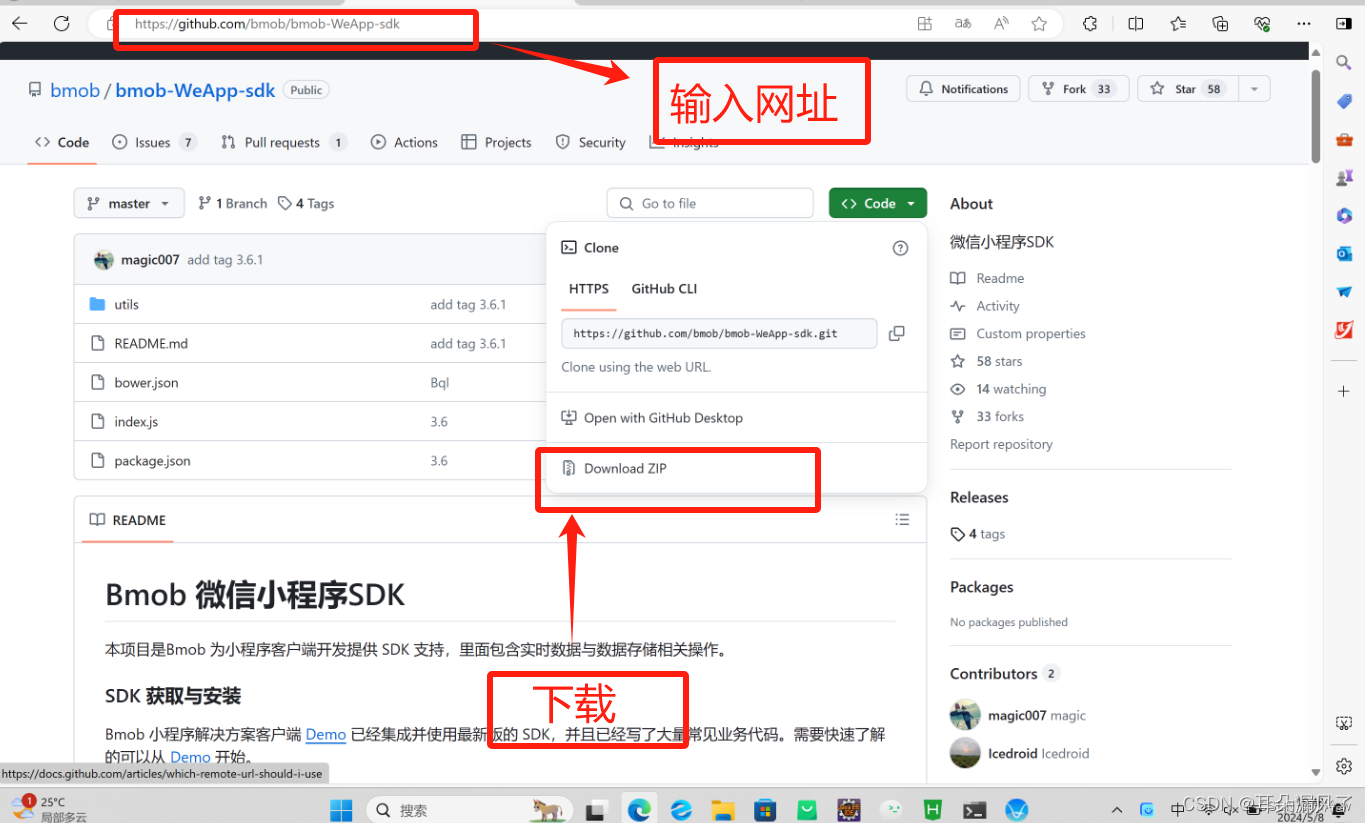Open Browser essentials heart icon
Viewport: 1367px width, 823px height.
(x=1262, y=23)
